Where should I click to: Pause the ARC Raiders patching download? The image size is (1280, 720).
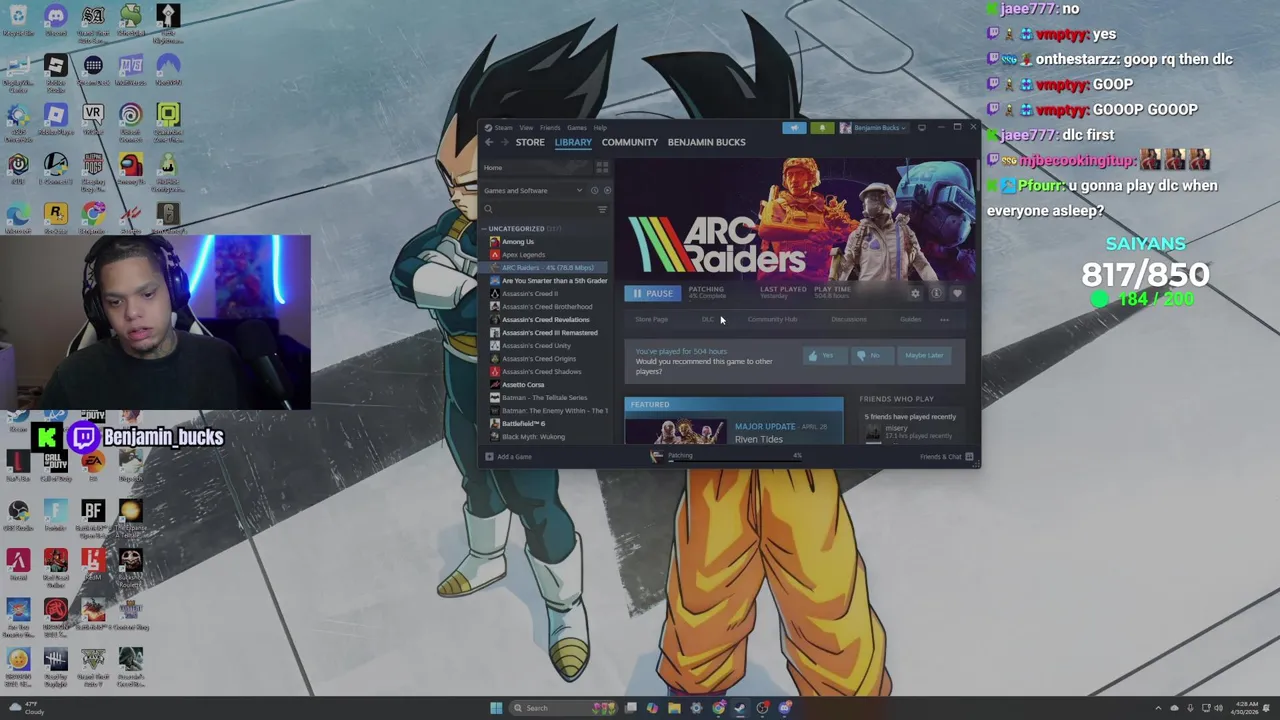click(652, 293)
